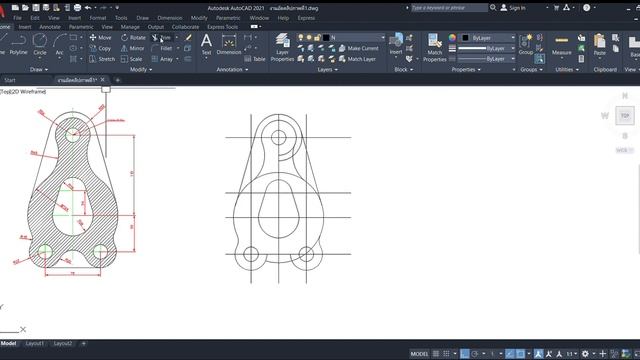Insert a Table
This screenshot has width=640, height=360.
[255, 59]
